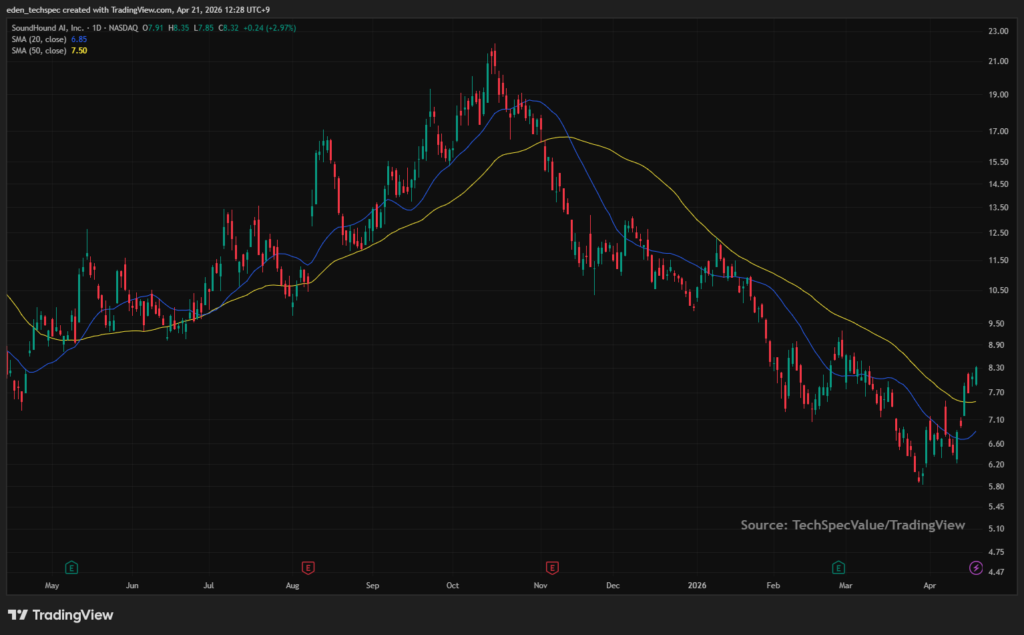Click the open price O7.91
Image resolution: width=1024 pixels, height=635 pixels.
[x=153, y=28]
